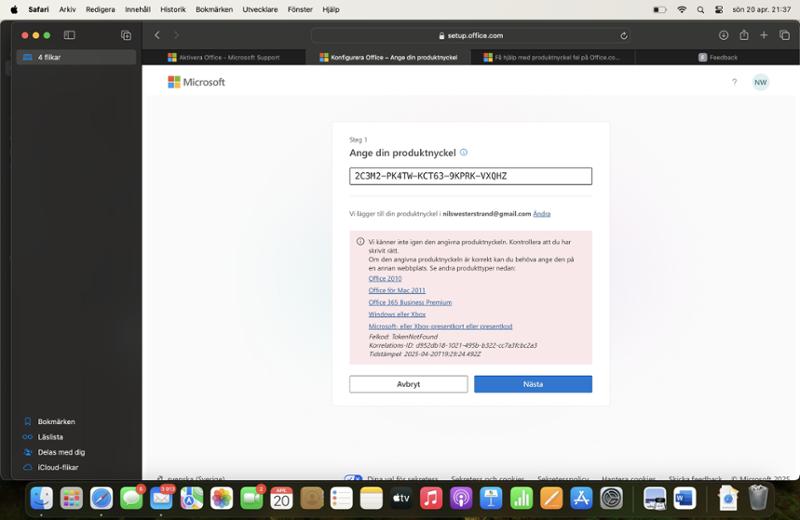800x520 pixels.
Task: Open Microsoft Word from the Dock
Action: click(684, 498)
